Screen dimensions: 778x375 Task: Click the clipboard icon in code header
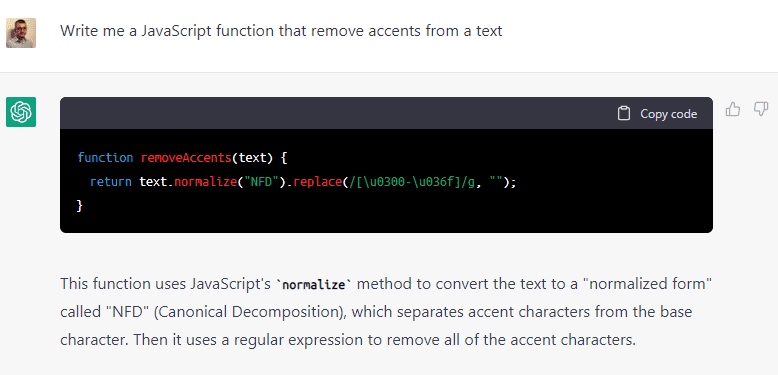pos(624,114)
